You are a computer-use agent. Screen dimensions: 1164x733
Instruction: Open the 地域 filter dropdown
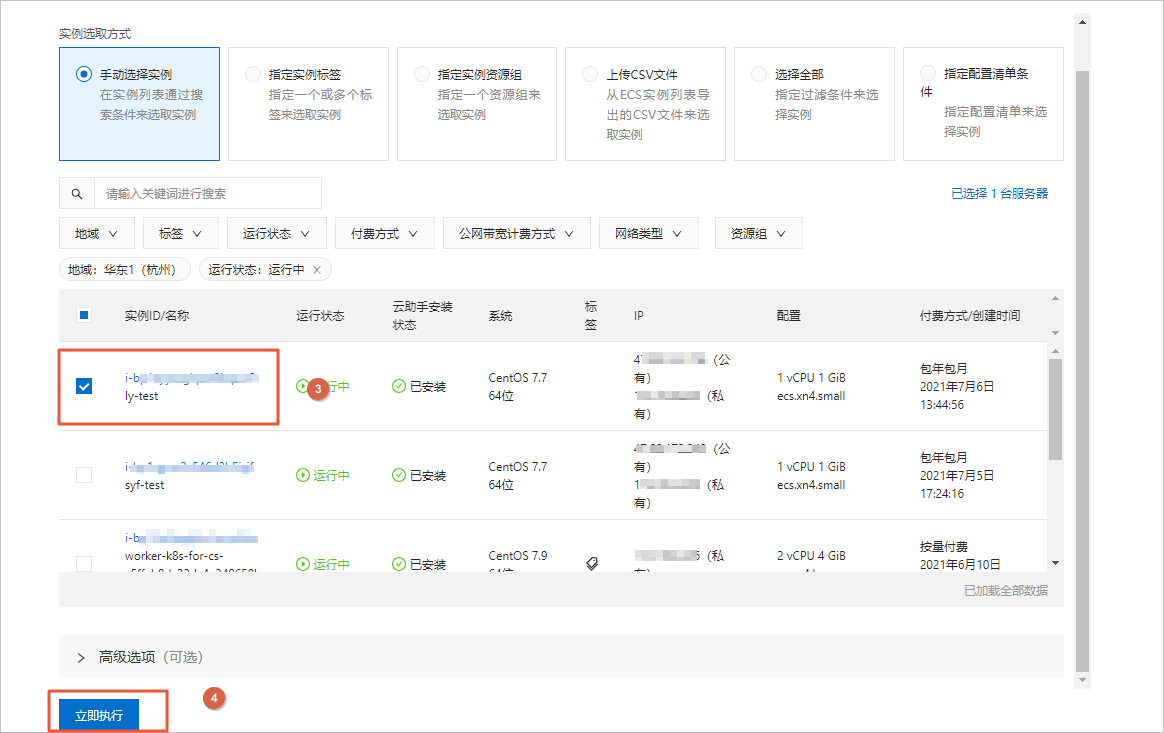97,233
